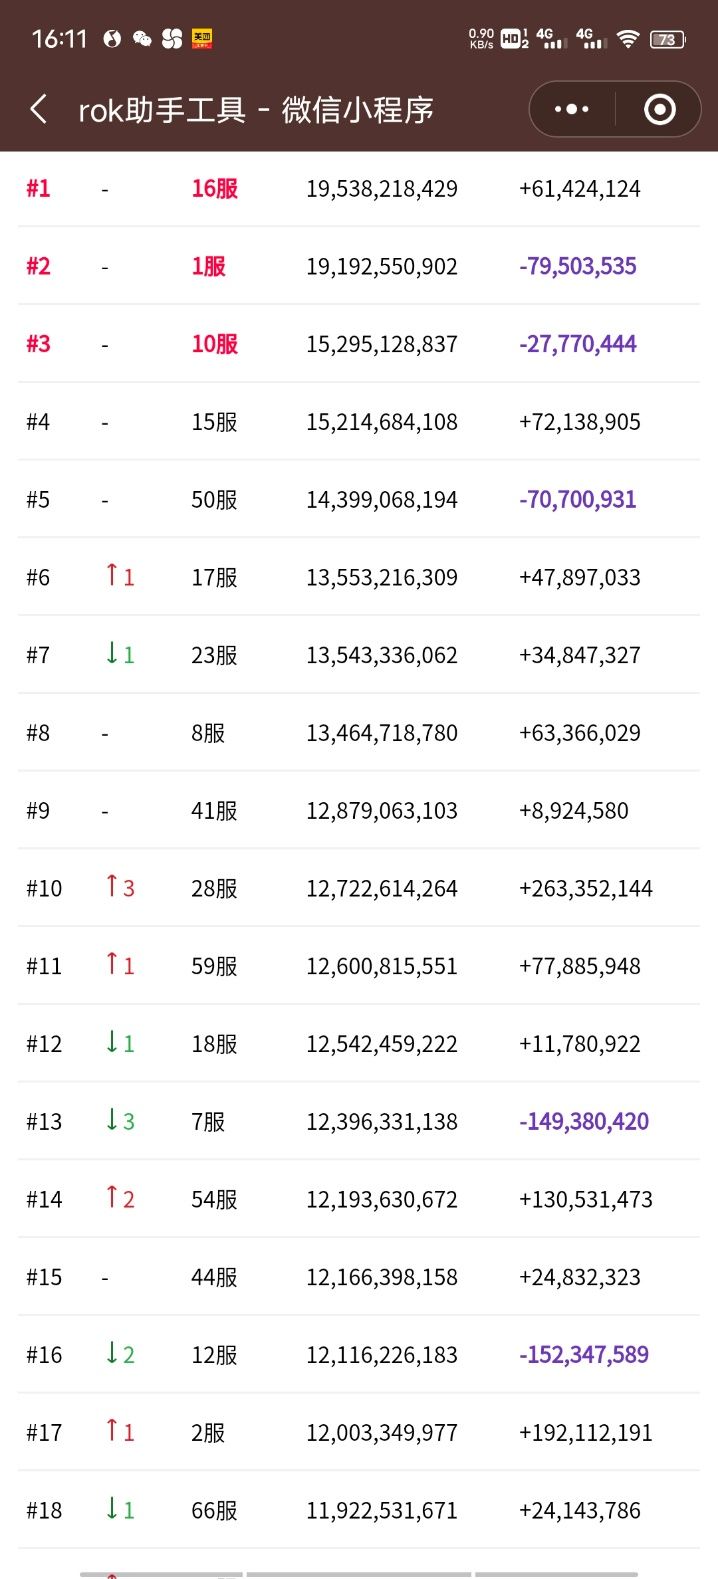The image size is (718, 1579).
Task: Tap the green down arrow on rank #13
Action: pos(113,1120)
